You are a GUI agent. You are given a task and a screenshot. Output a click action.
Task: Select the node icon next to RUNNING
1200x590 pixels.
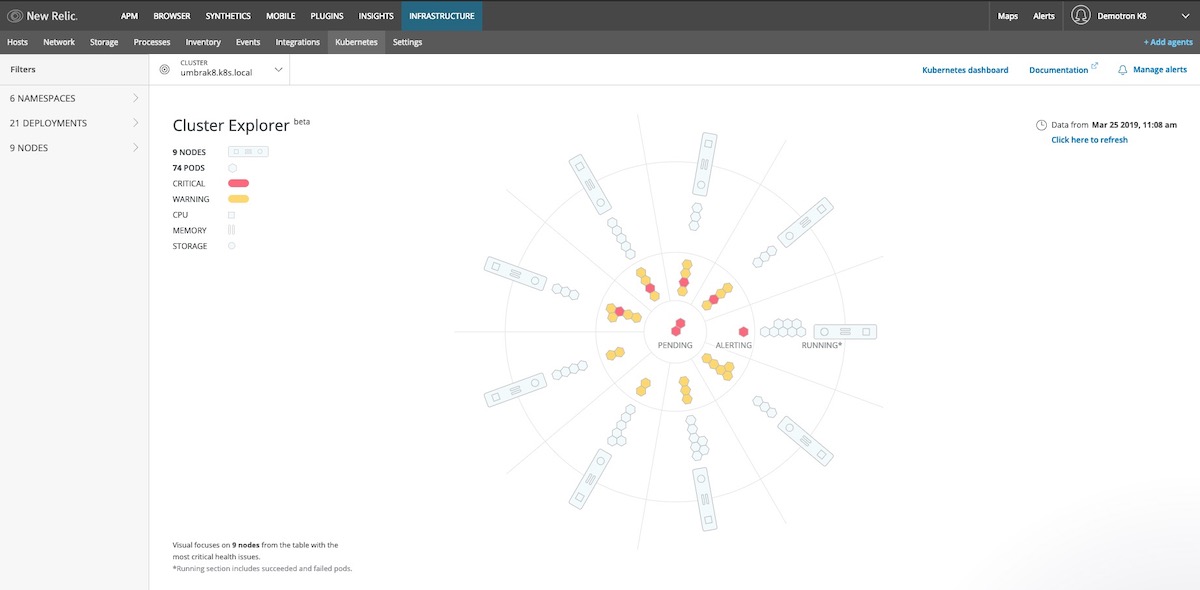[845, 331]
